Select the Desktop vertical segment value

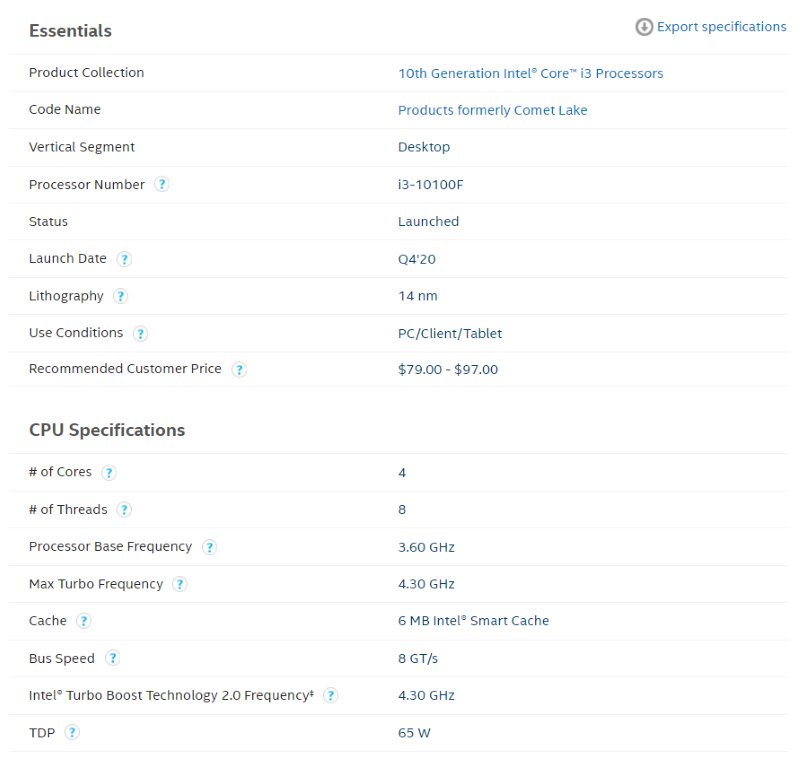(x=424, y=147)
